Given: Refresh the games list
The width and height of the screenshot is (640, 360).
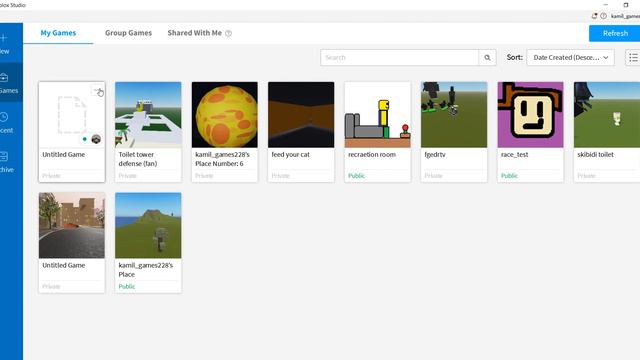Looking at the screenshot, I should point(615,33).
